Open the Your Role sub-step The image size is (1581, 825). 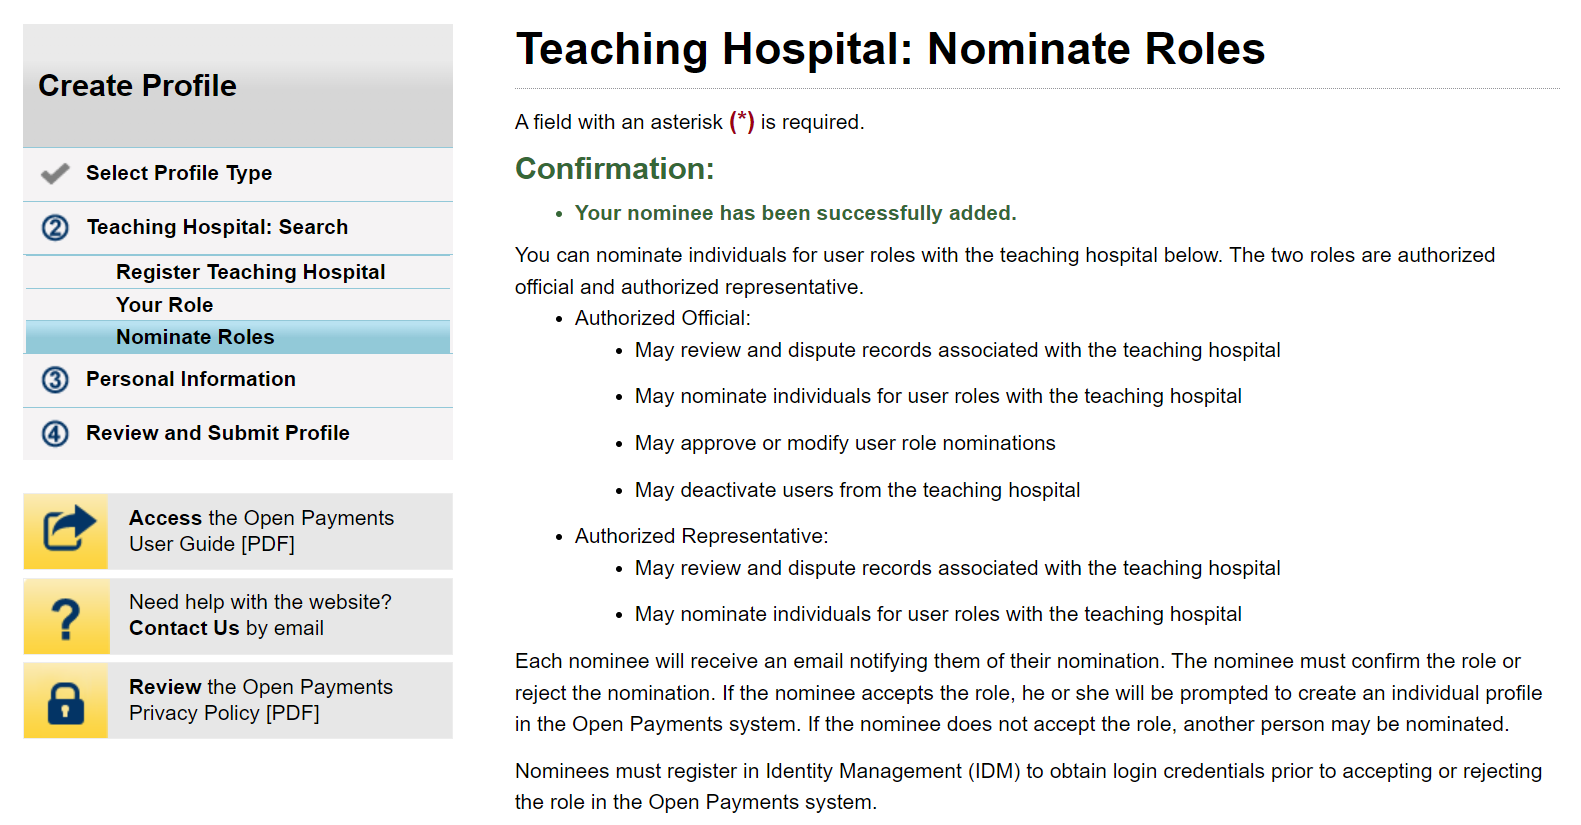164,305
